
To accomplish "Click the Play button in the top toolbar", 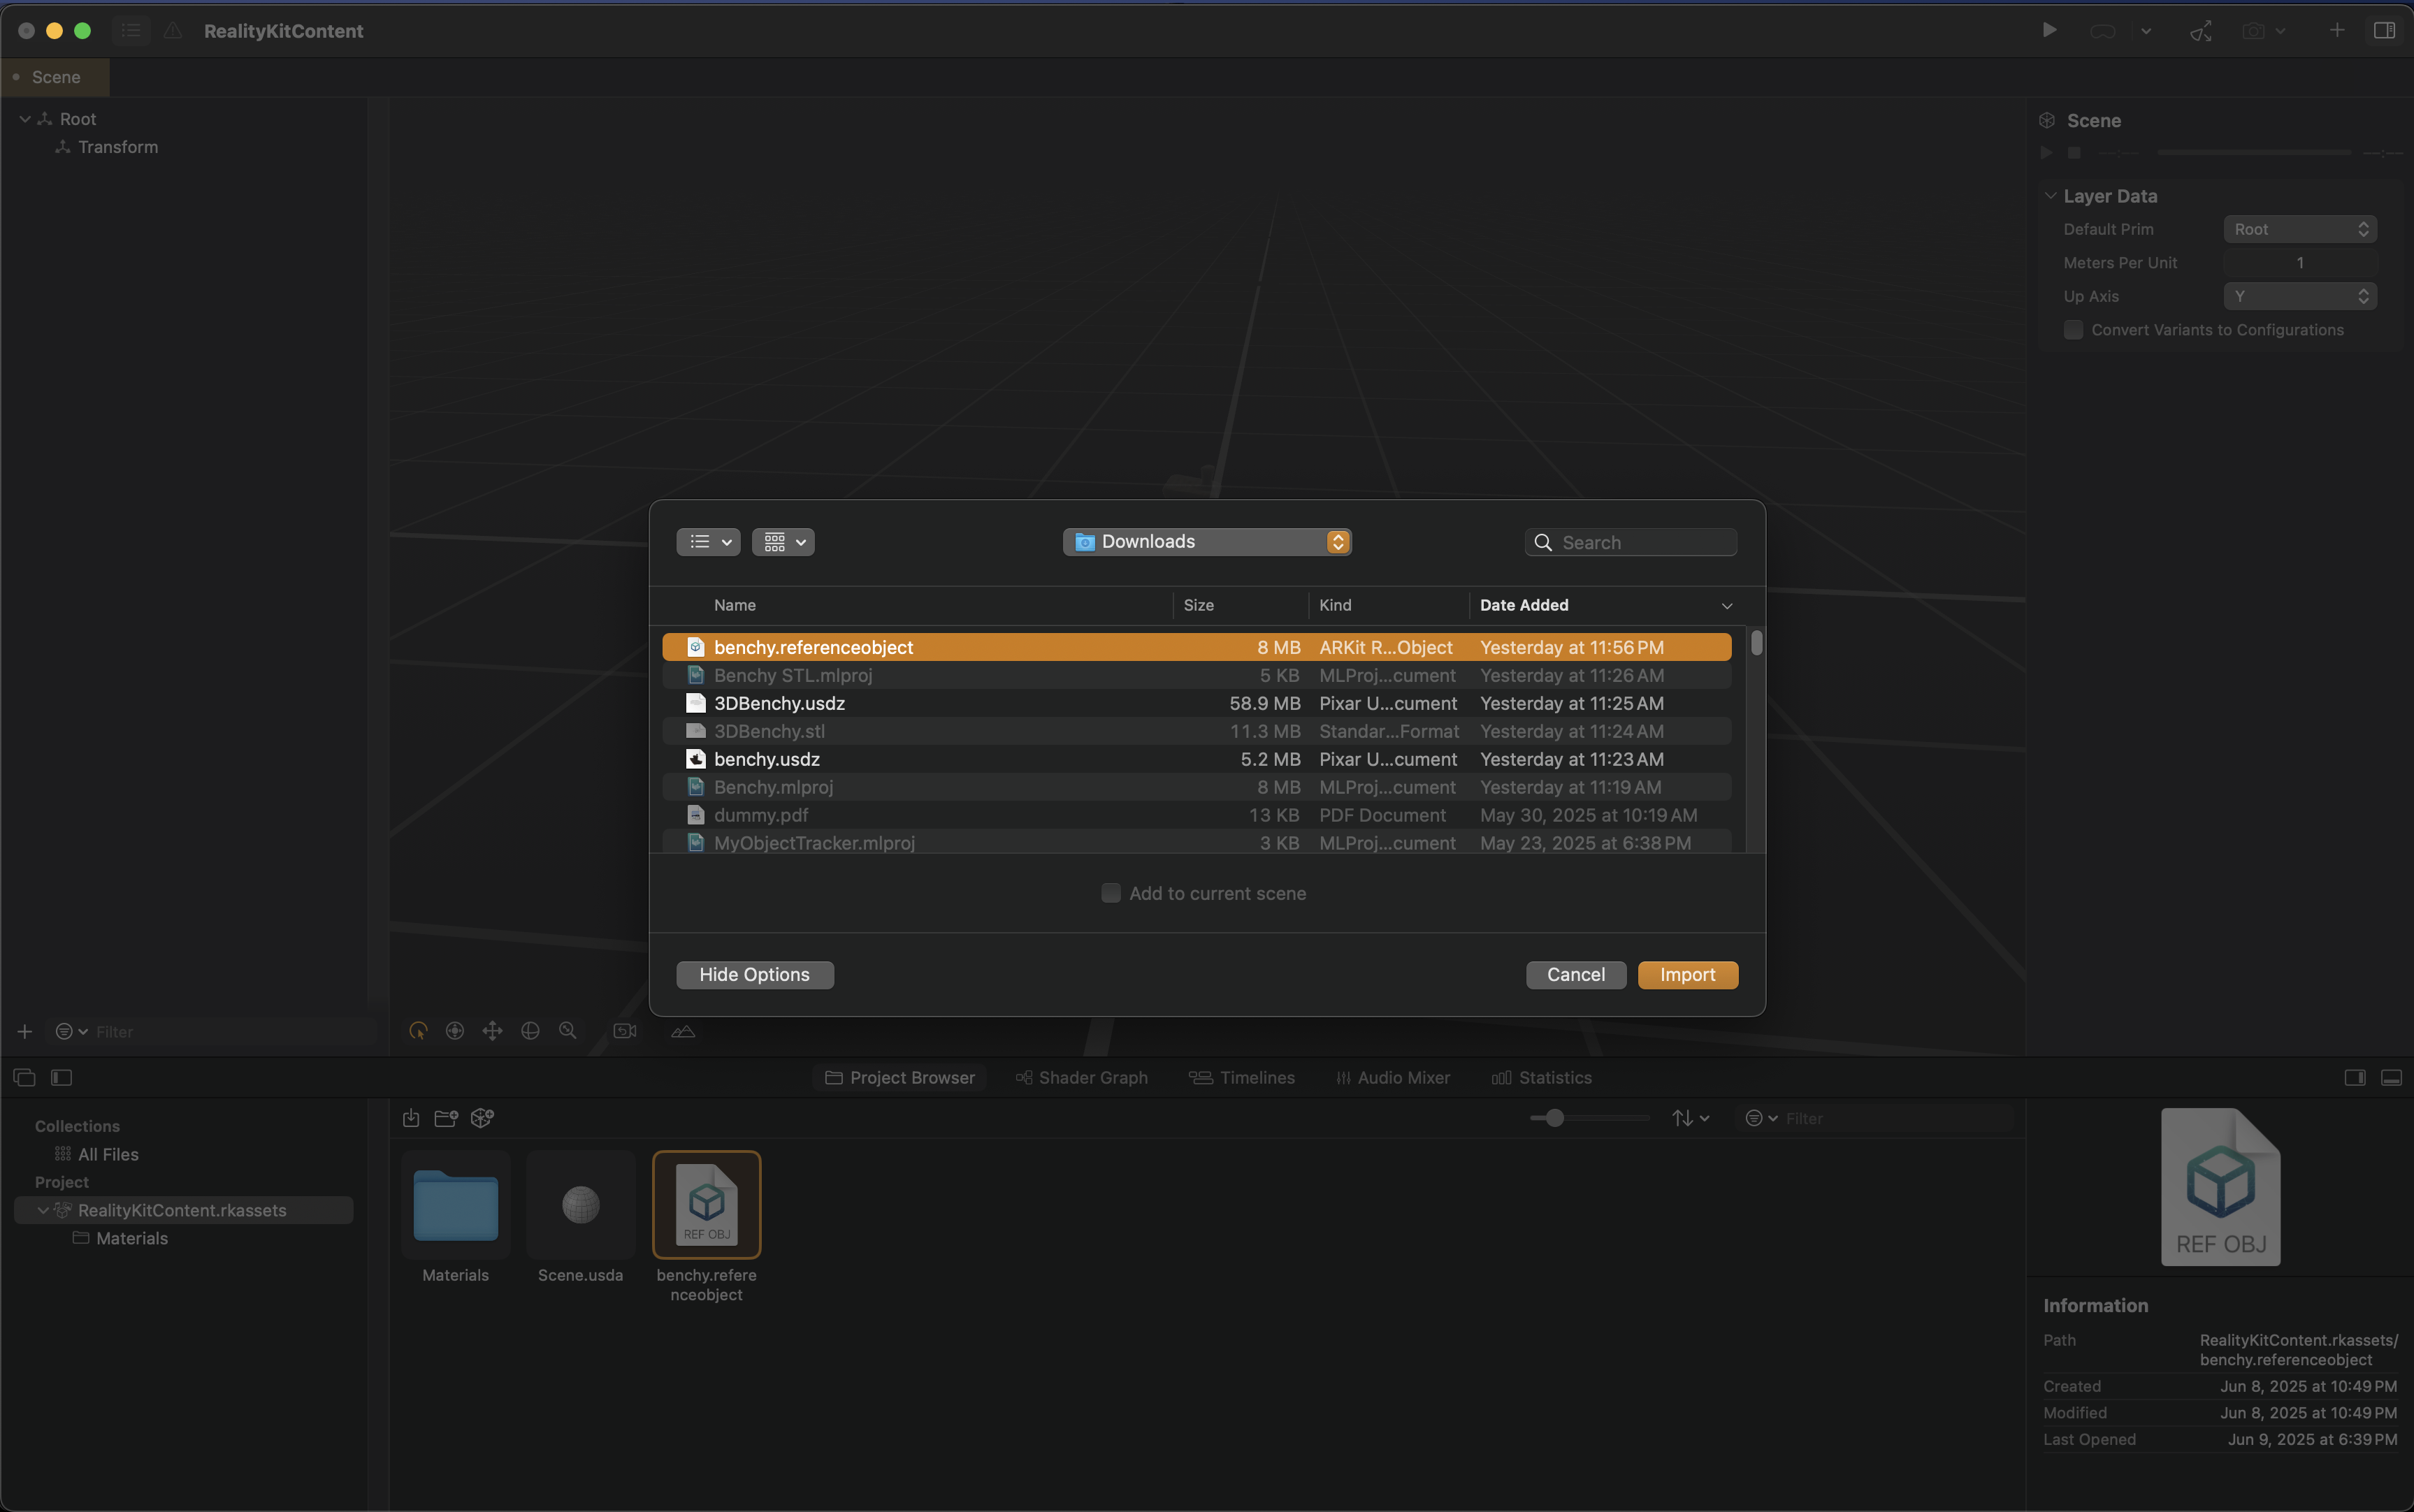I will 2049,30.
